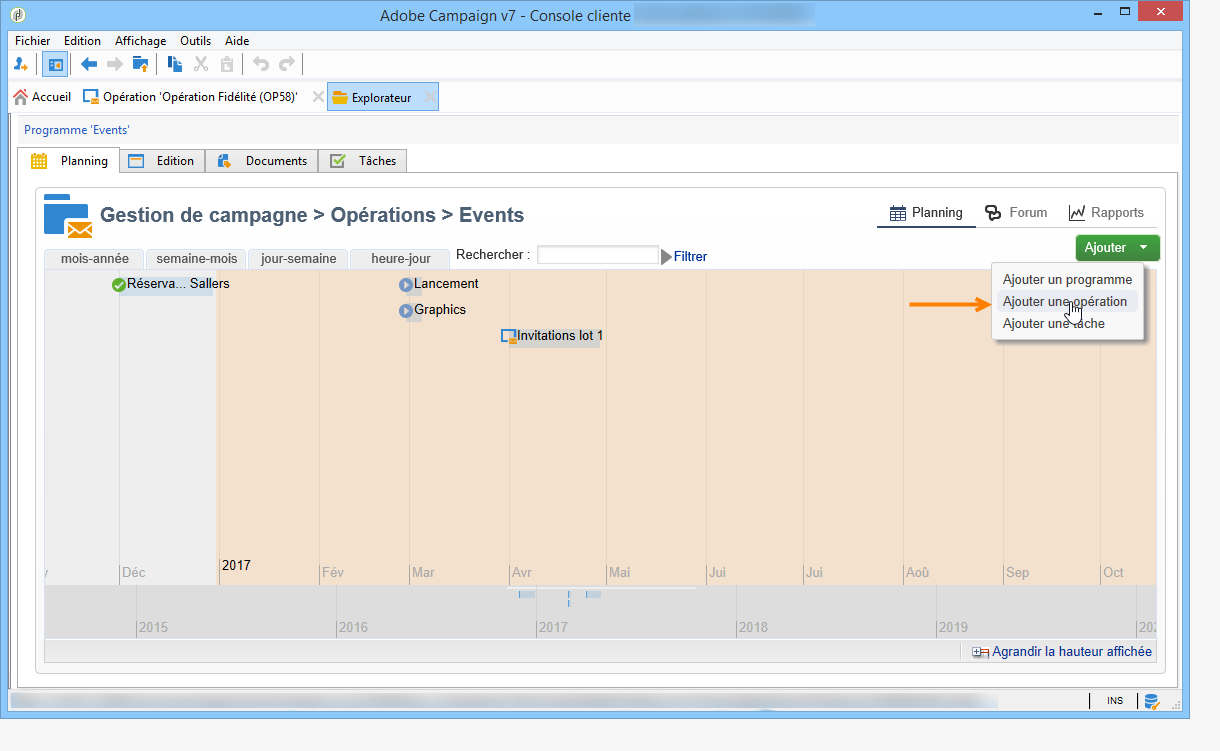
Task: Click 2018 on the overview timeline strip
Action: pyautogui.click(x=753, y=627)
